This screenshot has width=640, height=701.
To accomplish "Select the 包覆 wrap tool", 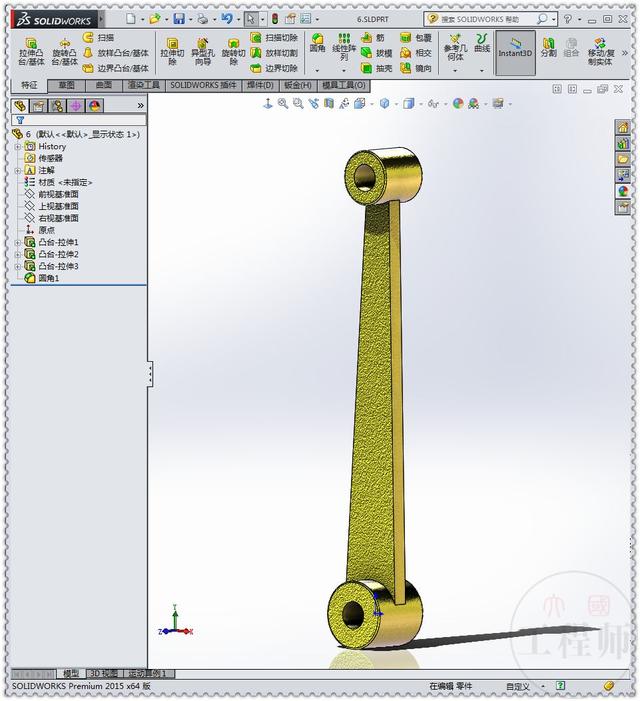I will pyautogui.click(x=416, y=38).
